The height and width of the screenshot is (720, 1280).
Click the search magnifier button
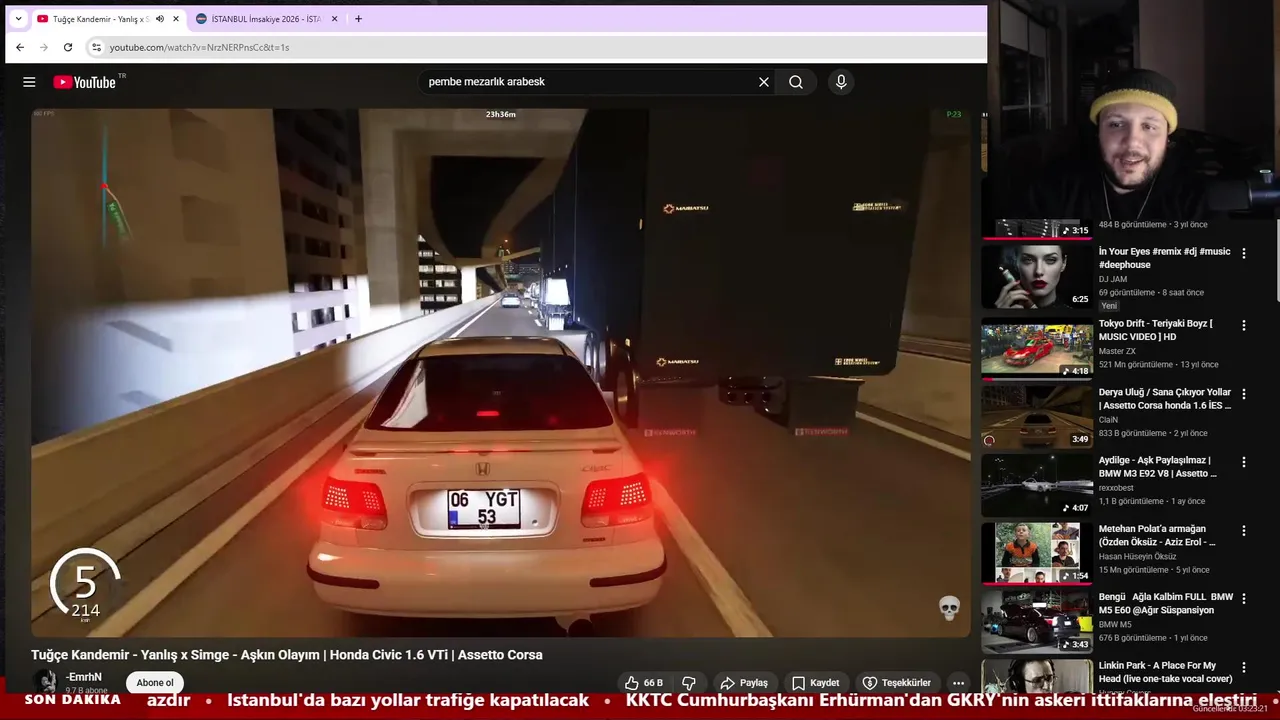pyautogui.click(x=796, y=82)
